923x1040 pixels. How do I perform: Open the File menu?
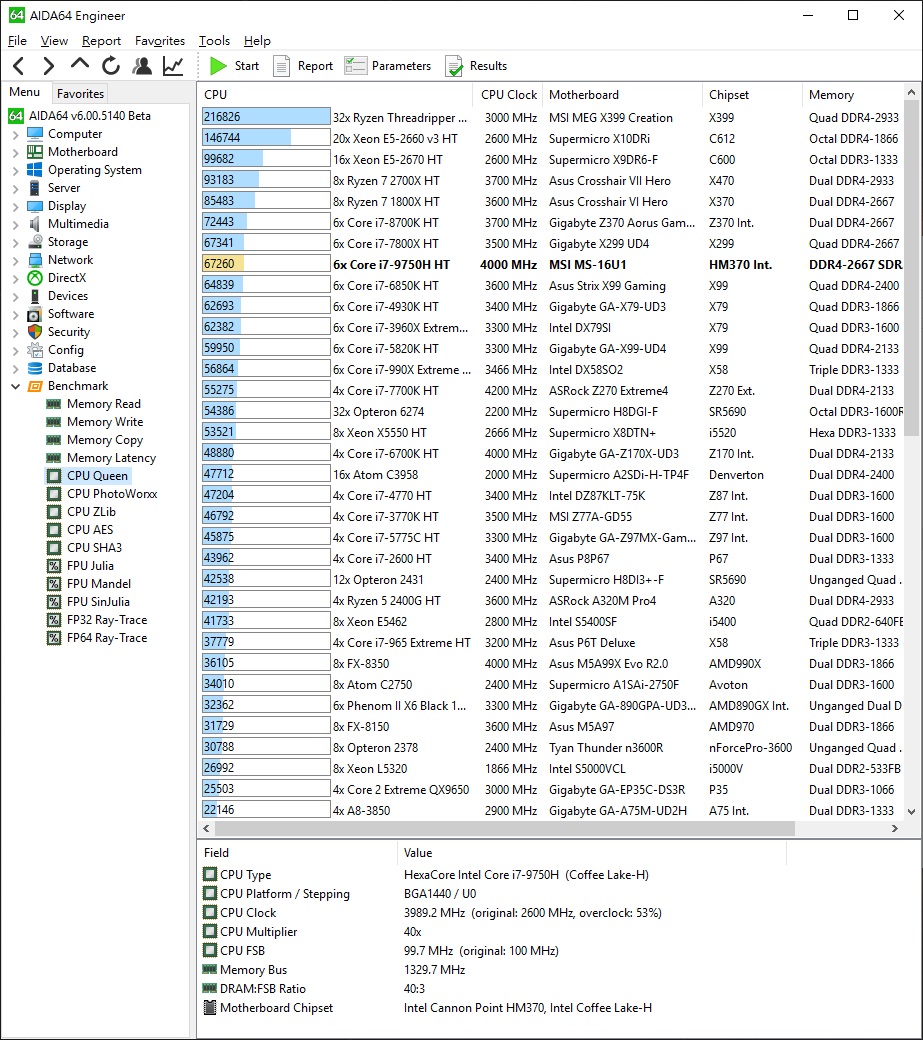pos(17,41)
